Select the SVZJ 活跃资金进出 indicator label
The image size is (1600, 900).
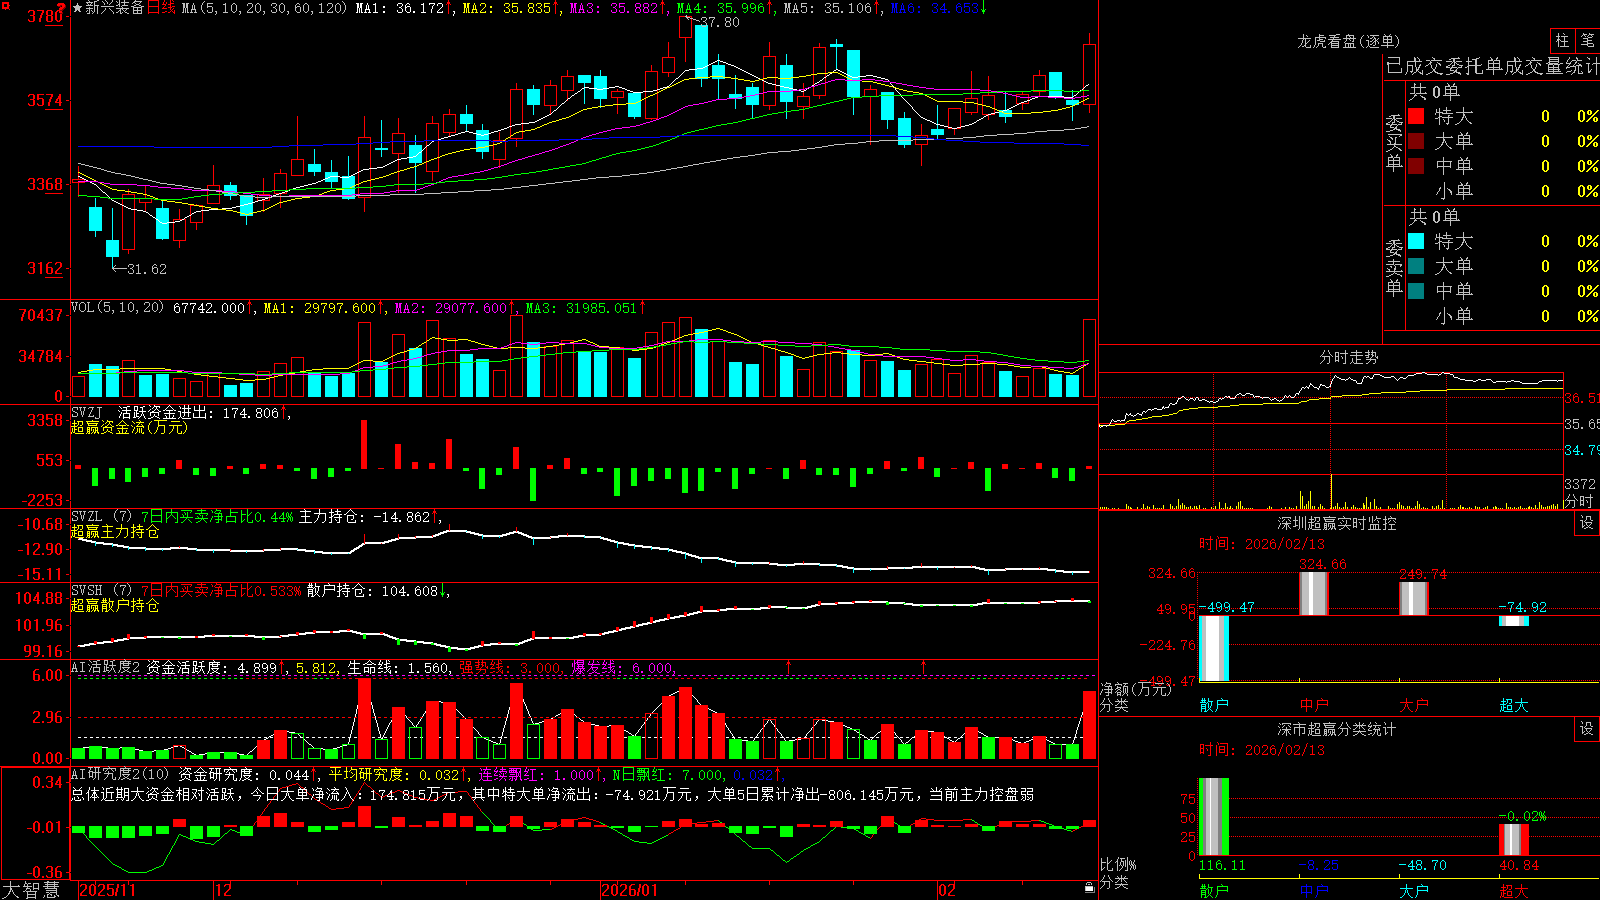181,412
